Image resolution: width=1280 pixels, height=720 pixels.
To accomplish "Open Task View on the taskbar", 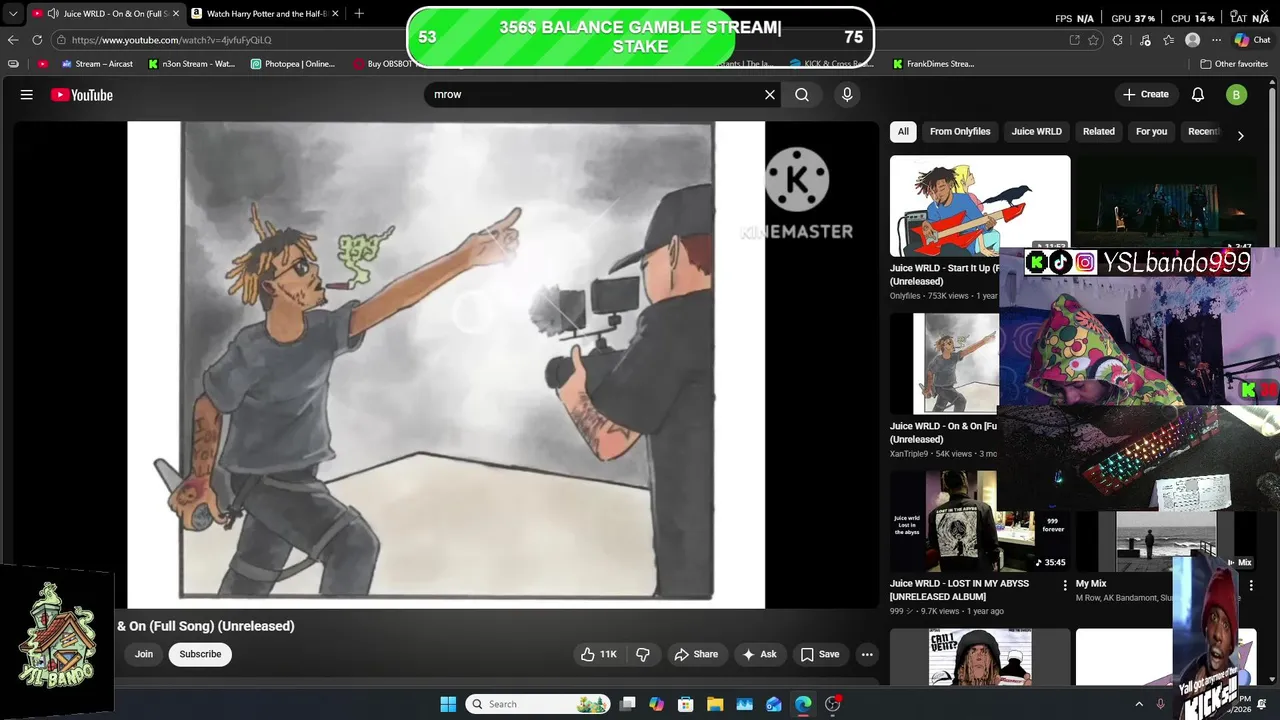I will (627, 704).
